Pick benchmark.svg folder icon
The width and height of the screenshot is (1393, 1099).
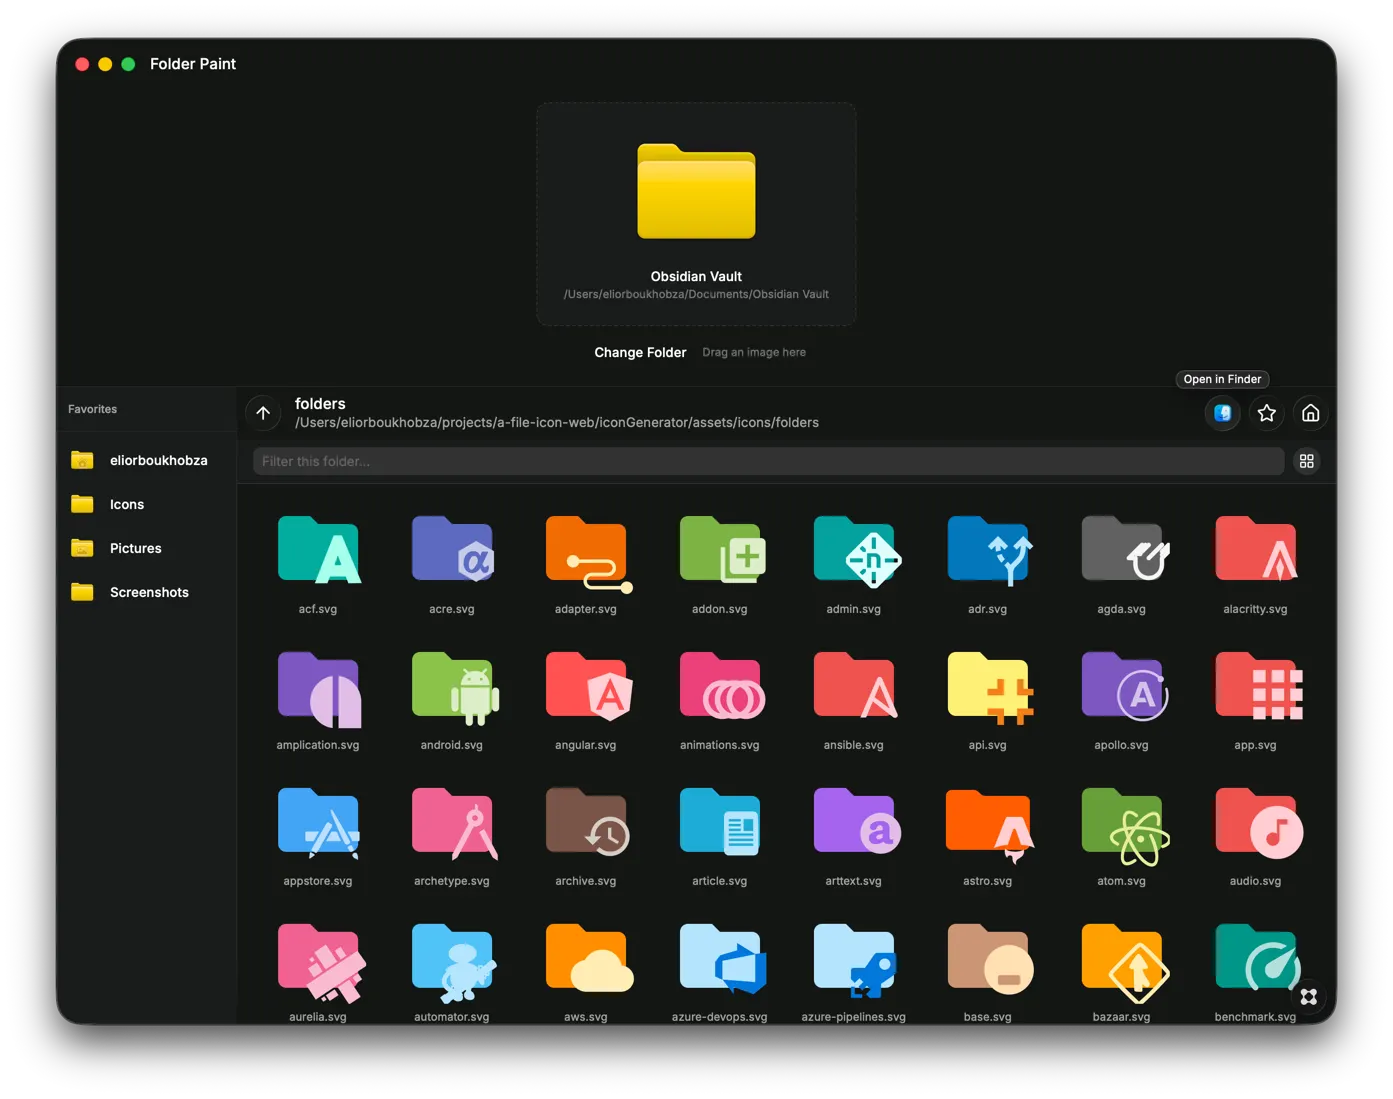(x=1256, y=958)
